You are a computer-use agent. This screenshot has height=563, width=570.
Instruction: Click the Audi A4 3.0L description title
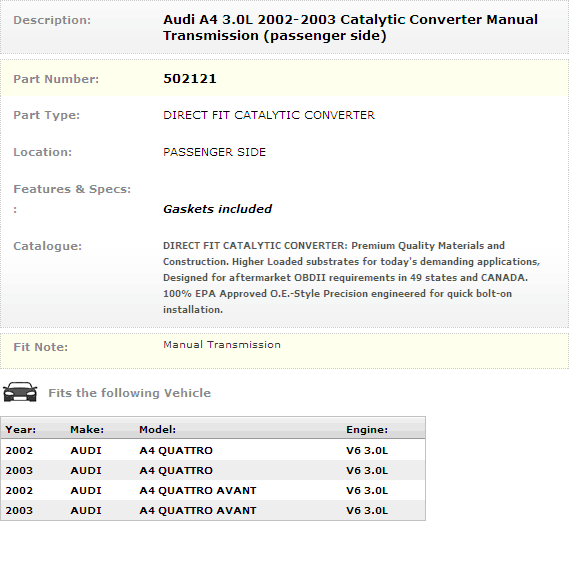click(350, 28)
